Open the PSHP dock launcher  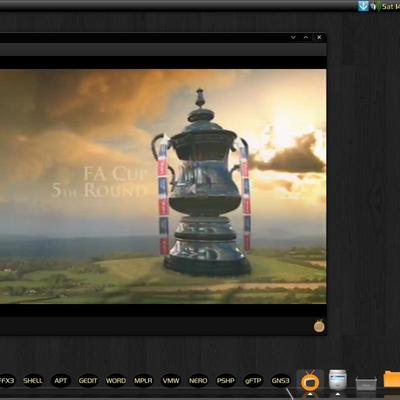click(x=225, y=380)
